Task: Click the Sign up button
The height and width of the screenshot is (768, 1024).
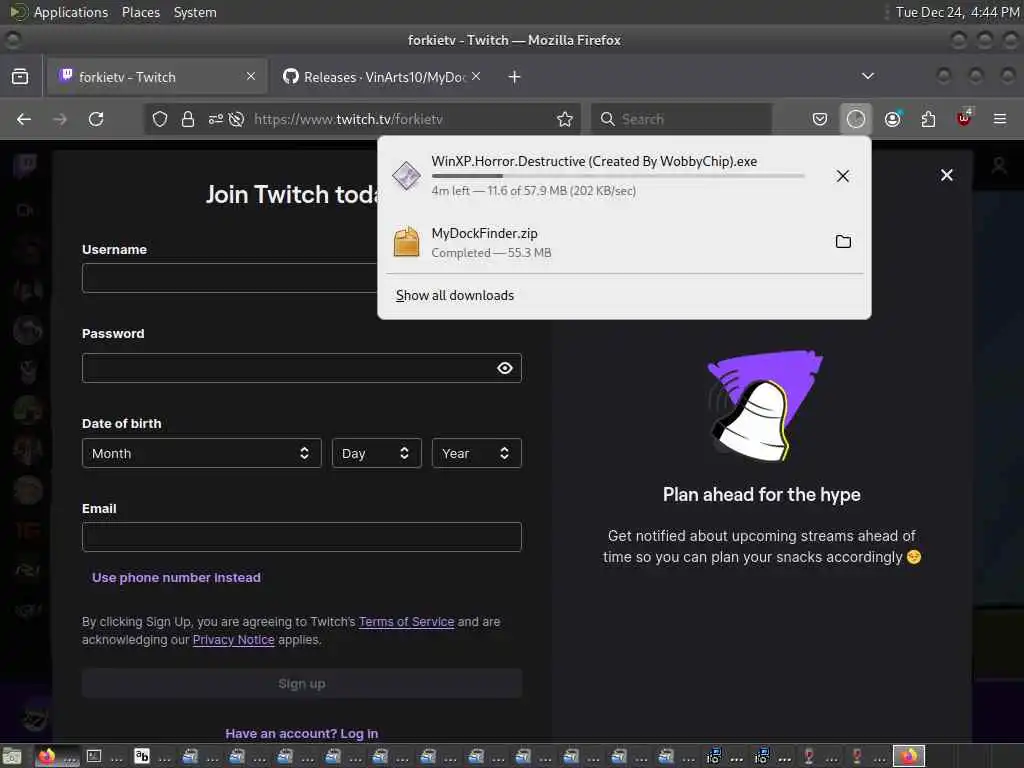Action: click(302, 684)
